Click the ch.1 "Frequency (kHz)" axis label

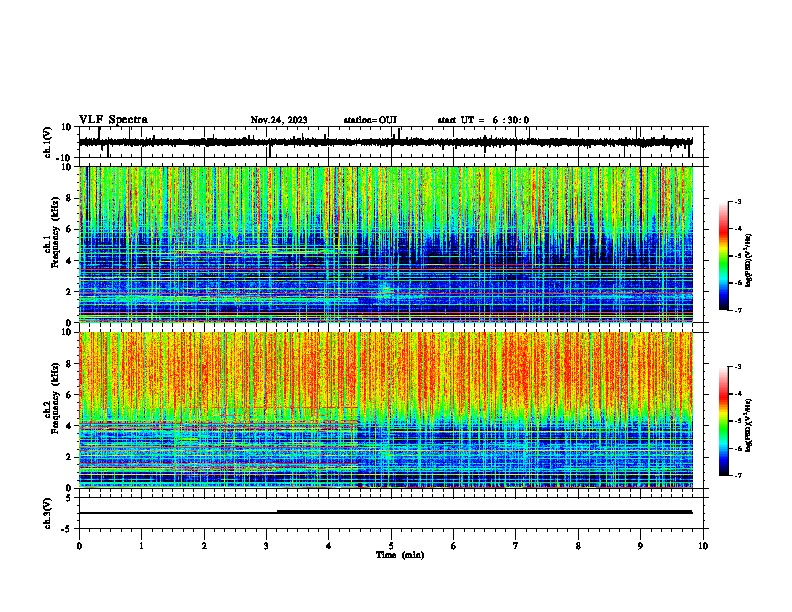[x=55, y=232]
